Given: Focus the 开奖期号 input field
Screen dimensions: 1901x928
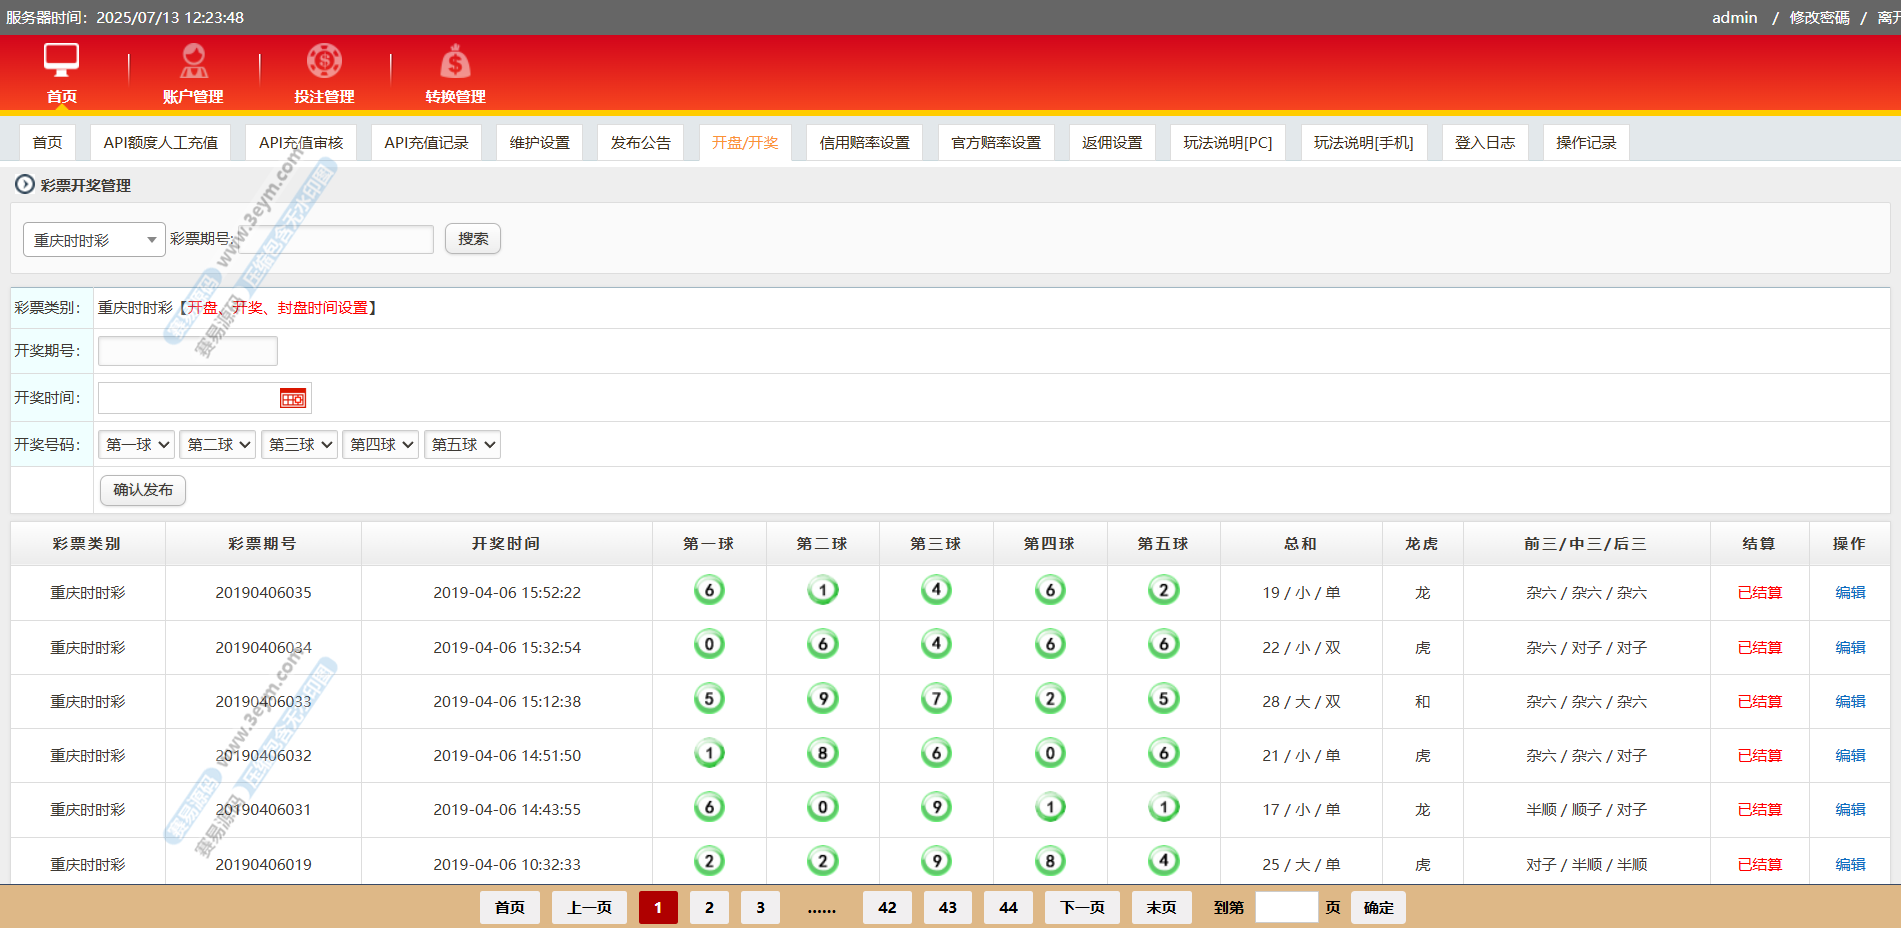Looking at the screenshot, I should 188,351.
